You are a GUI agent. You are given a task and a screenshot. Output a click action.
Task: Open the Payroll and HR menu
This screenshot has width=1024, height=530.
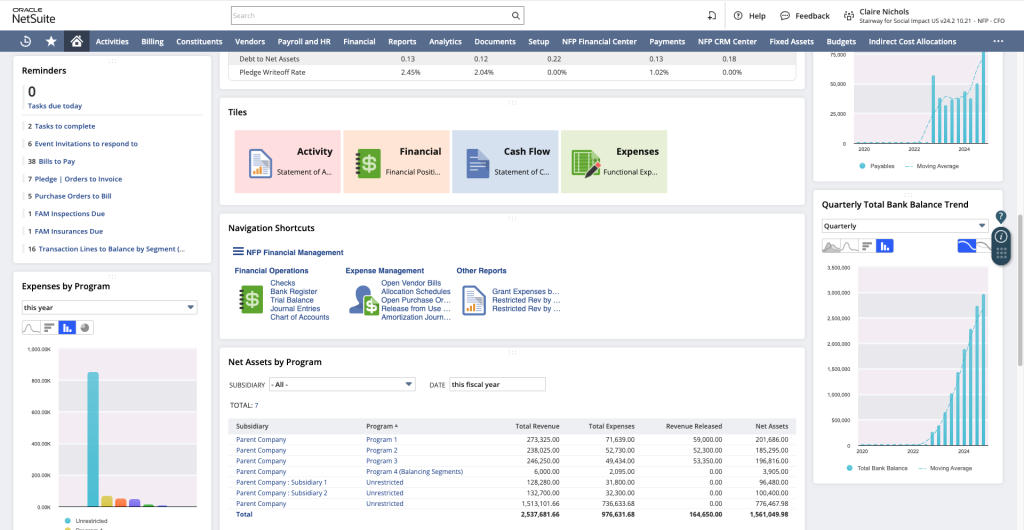(x=303, y=42)
